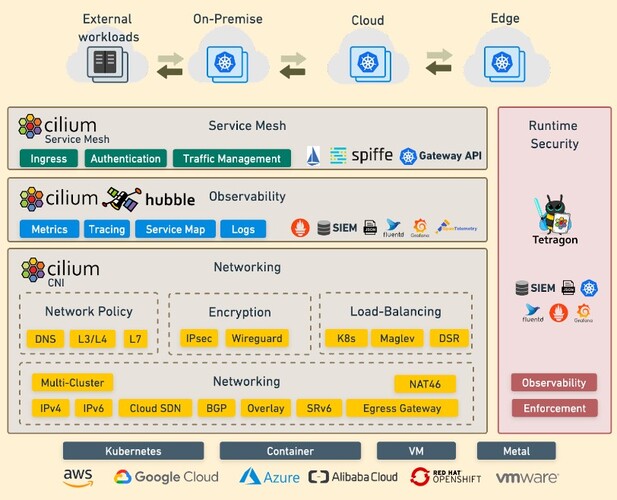The height and width of the screenshot is (500, 617).
Task: Click Prometheus icon under Runtime Security
Action: tap(558, 313)
